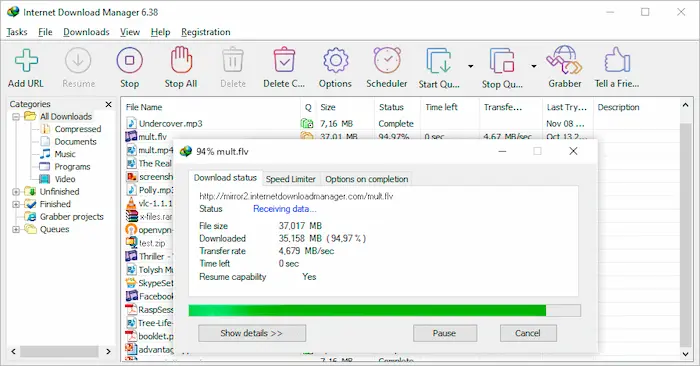700x366 pixels.
Task: Open Options gear icon
Action: click(x=335, y=60)
